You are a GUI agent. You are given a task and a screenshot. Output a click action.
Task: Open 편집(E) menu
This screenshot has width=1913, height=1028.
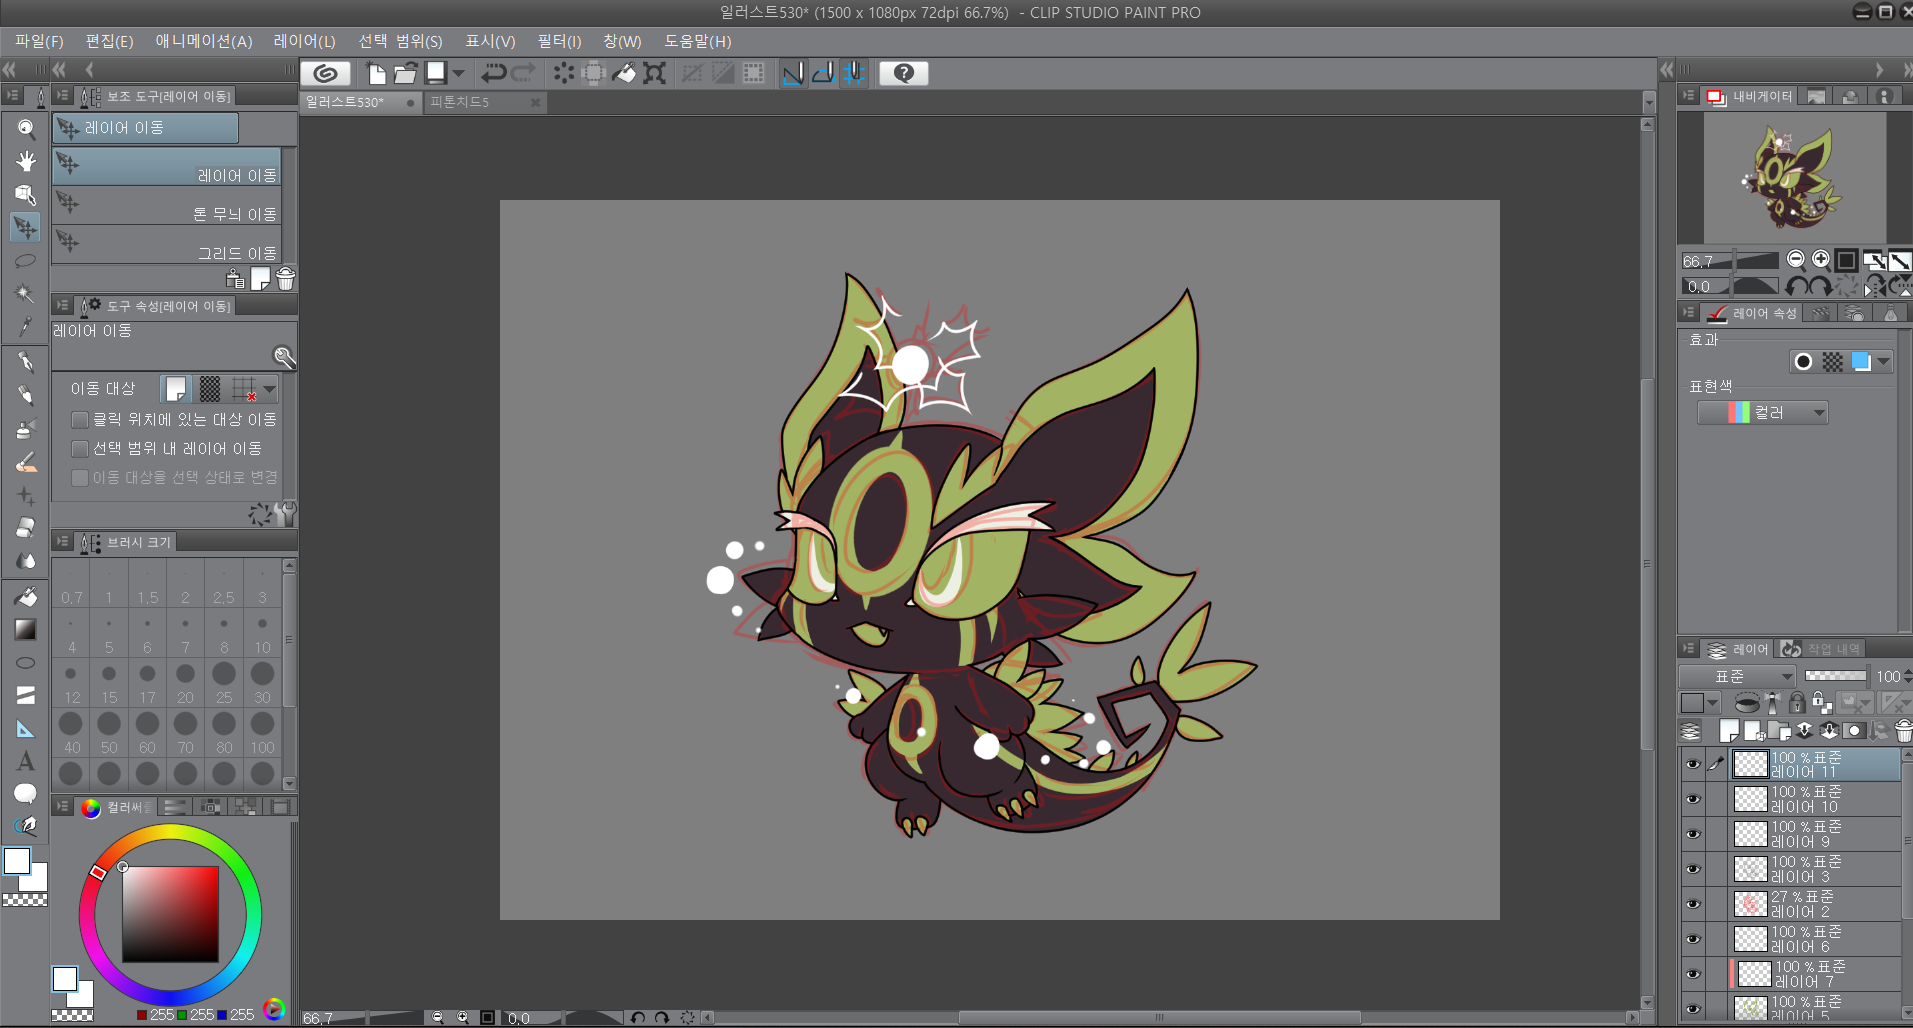click(109, 41)
